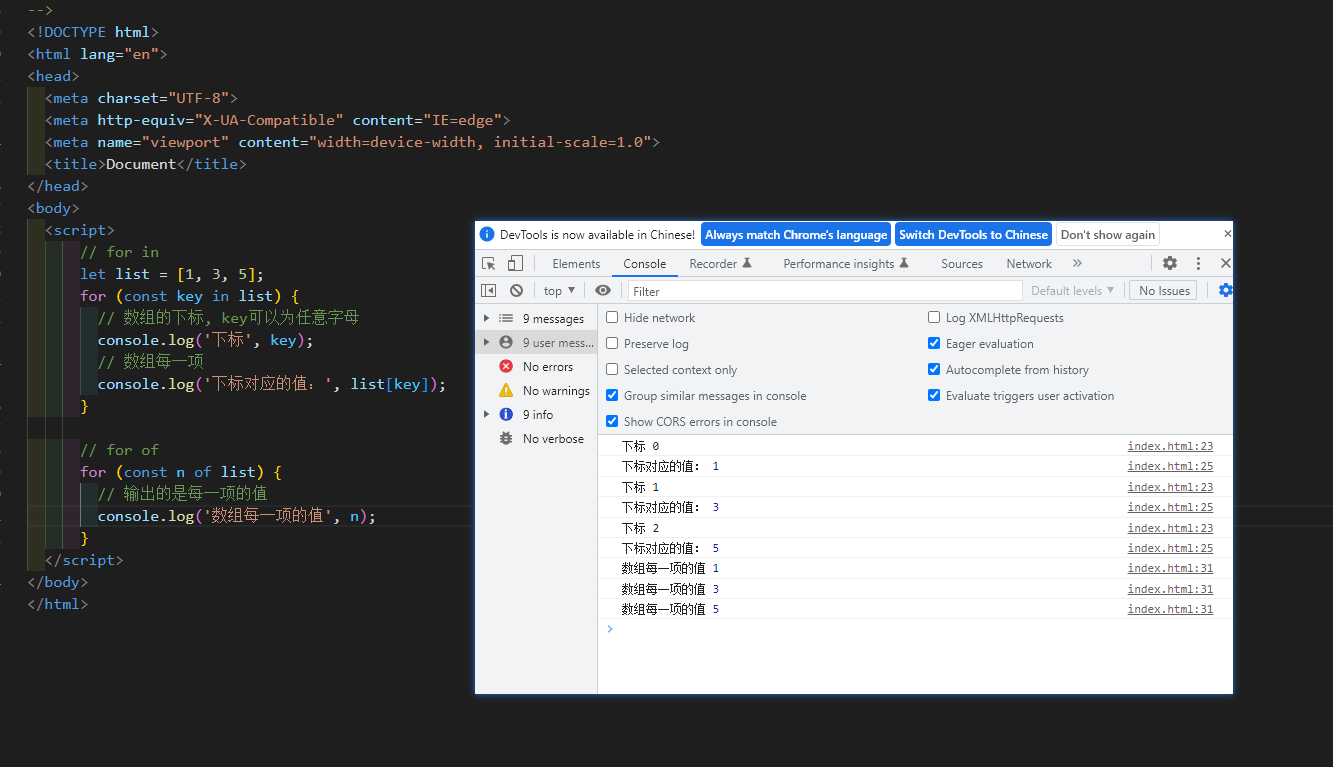Open DevTools settings gear in the tab bar
The image size is (1333, 767).
pos(1170,264)
